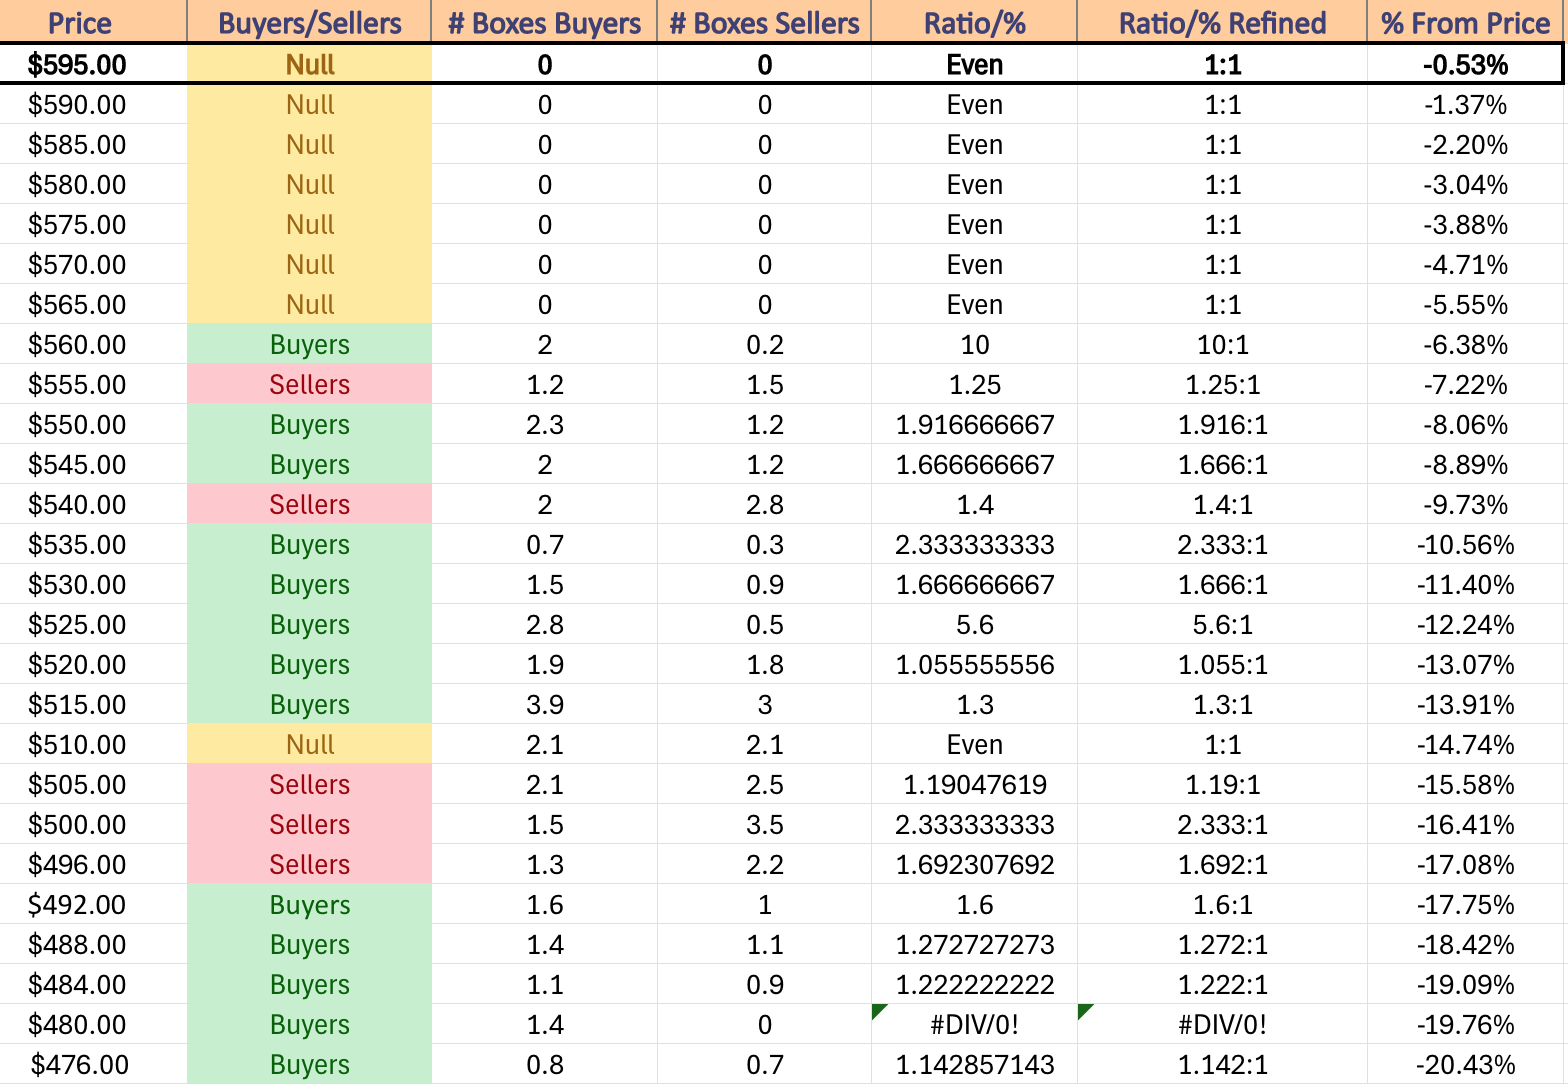
Task: Click the $484.00 price cell
Action: click(x=93, y=984)
